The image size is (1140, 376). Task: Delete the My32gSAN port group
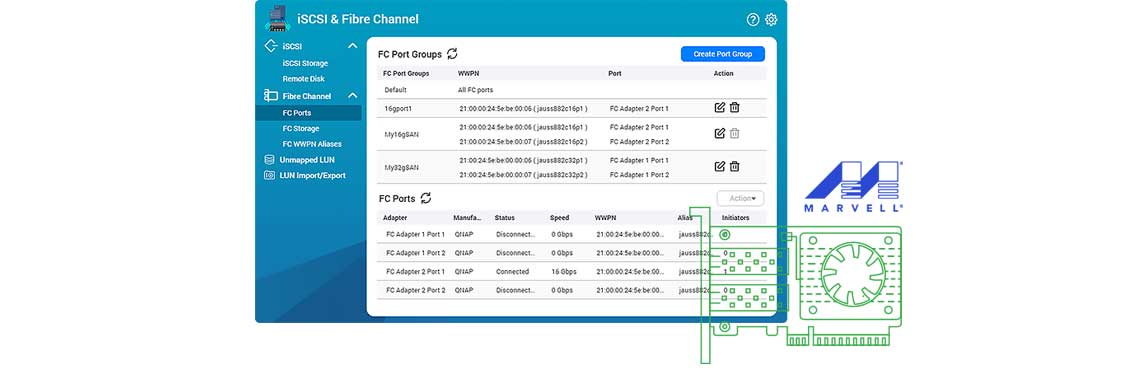click(x=735, y=167)
